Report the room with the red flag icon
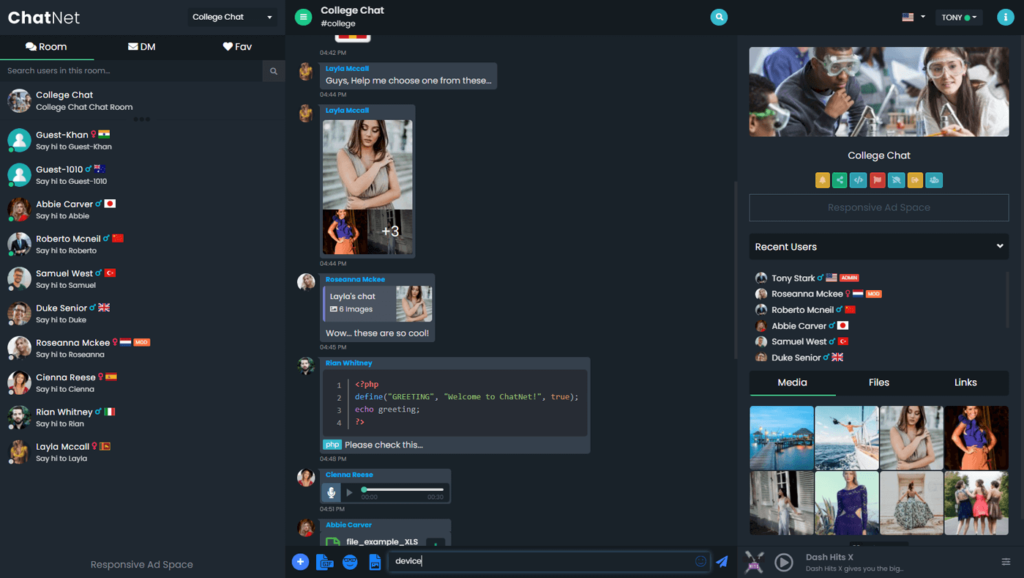 (876, 180)
